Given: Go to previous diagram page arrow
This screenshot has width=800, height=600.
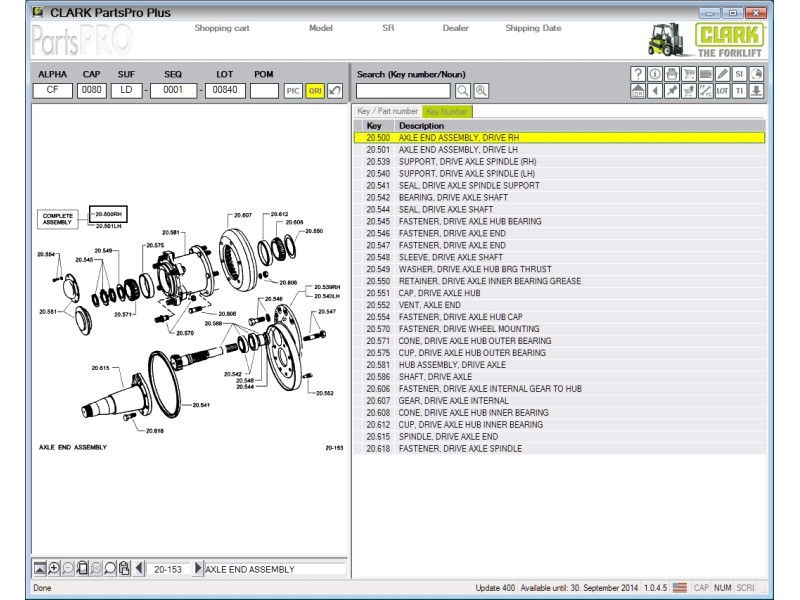Looking at the screenshot, I should [x=139, y=568].
